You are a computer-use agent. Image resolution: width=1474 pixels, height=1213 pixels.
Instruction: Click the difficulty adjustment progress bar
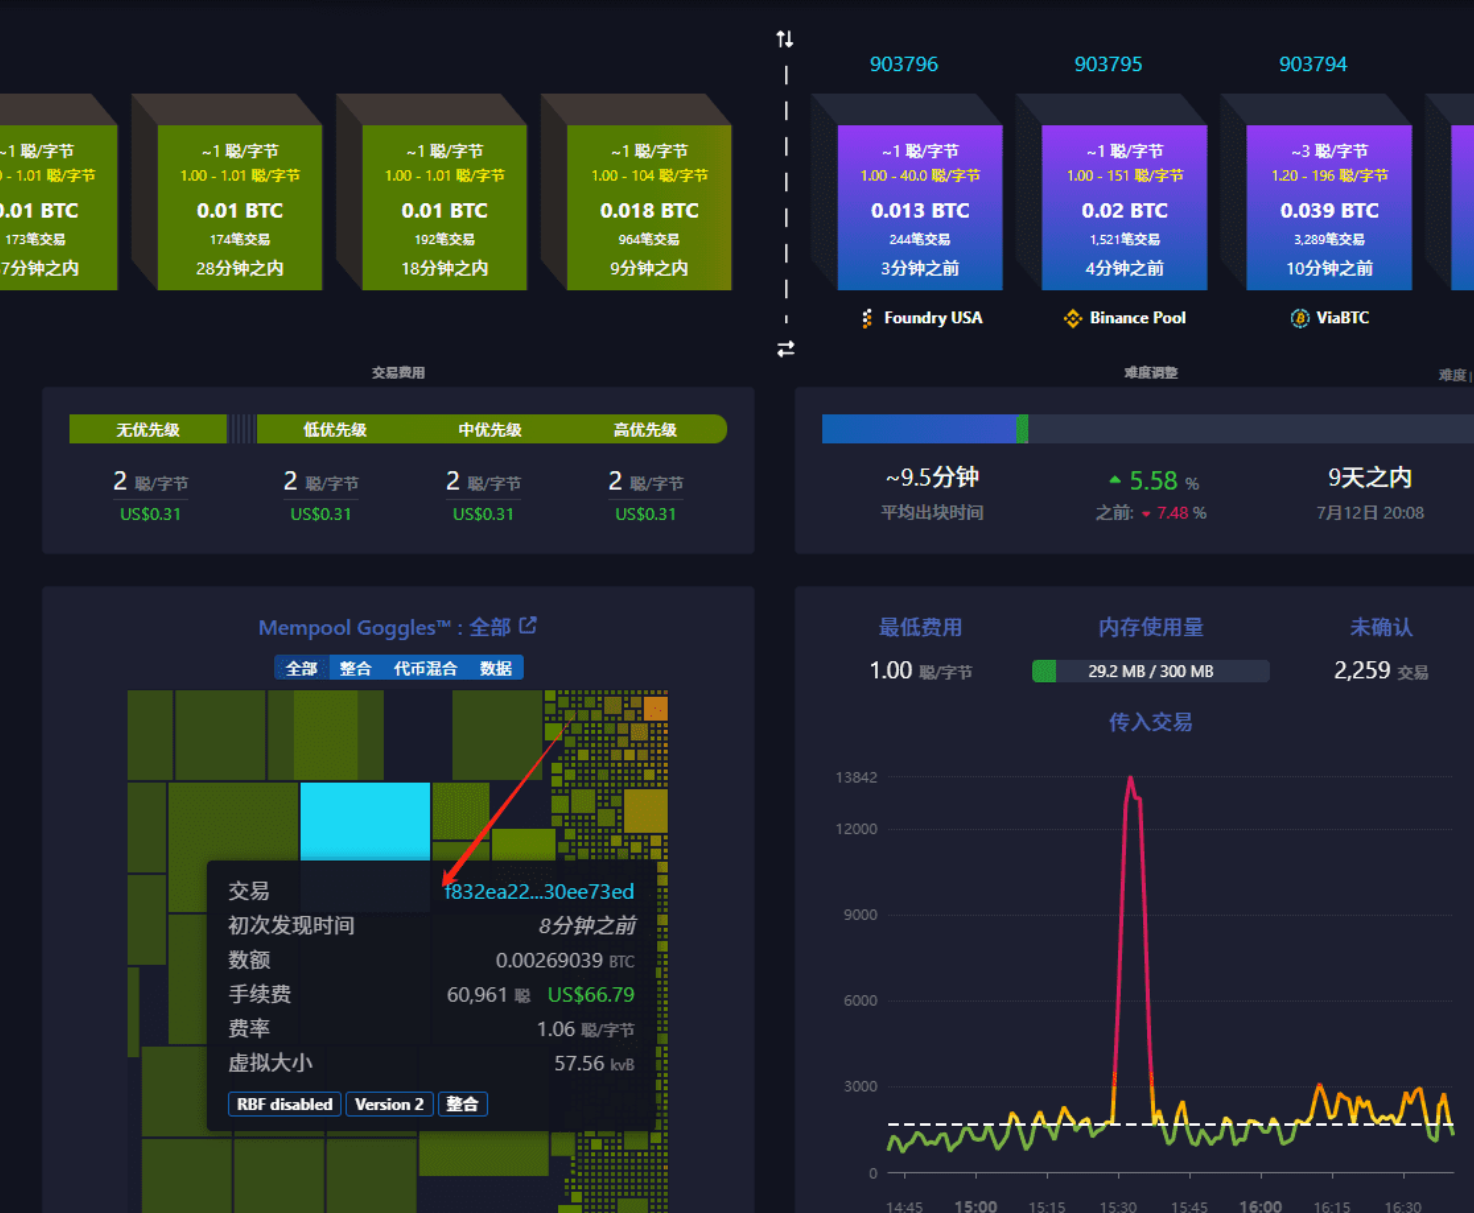click(x=1147, y=429)
